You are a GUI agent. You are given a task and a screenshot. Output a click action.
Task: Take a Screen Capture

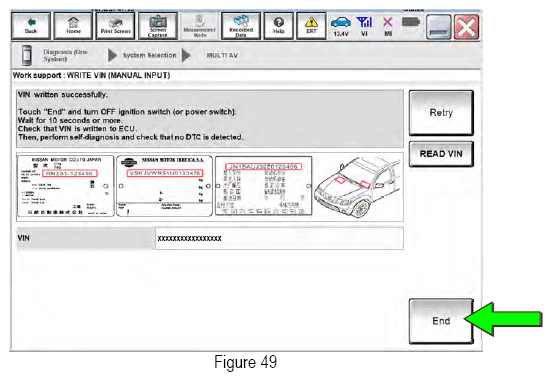pos(158,26)
